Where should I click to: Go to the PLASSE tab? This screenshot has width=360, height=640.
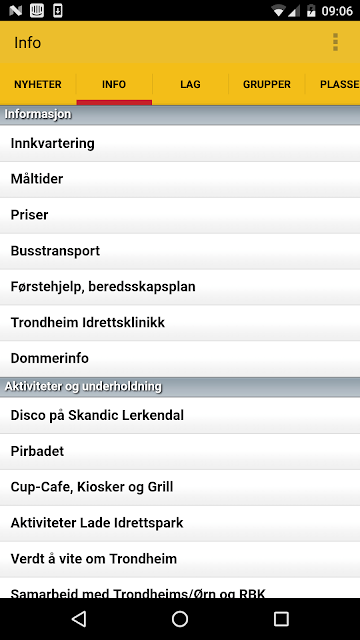coord(333,84)
